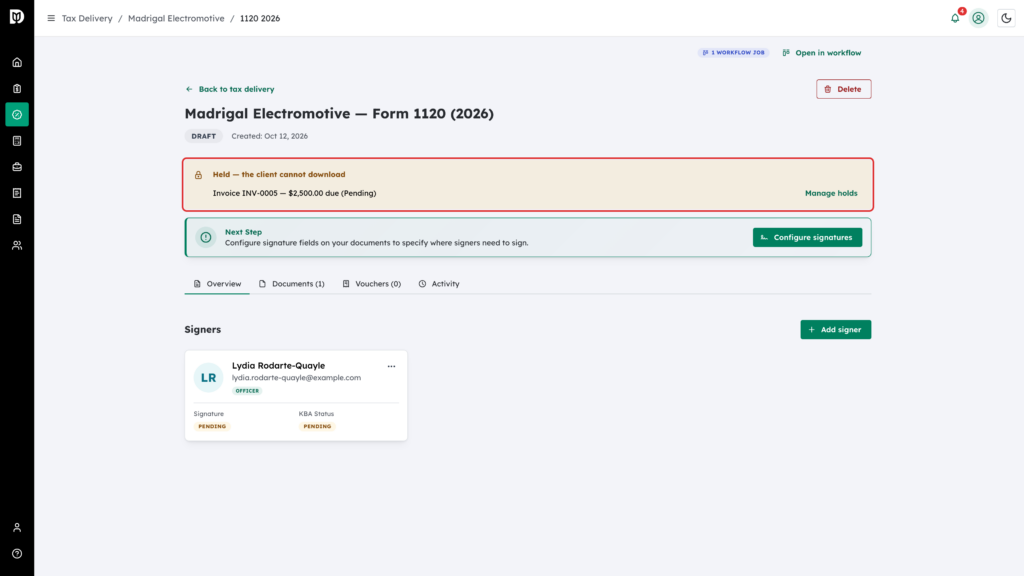Open the calculator icon in sidebar
The width and height of the screenshot is (1024, 576).
pos(17,141)
